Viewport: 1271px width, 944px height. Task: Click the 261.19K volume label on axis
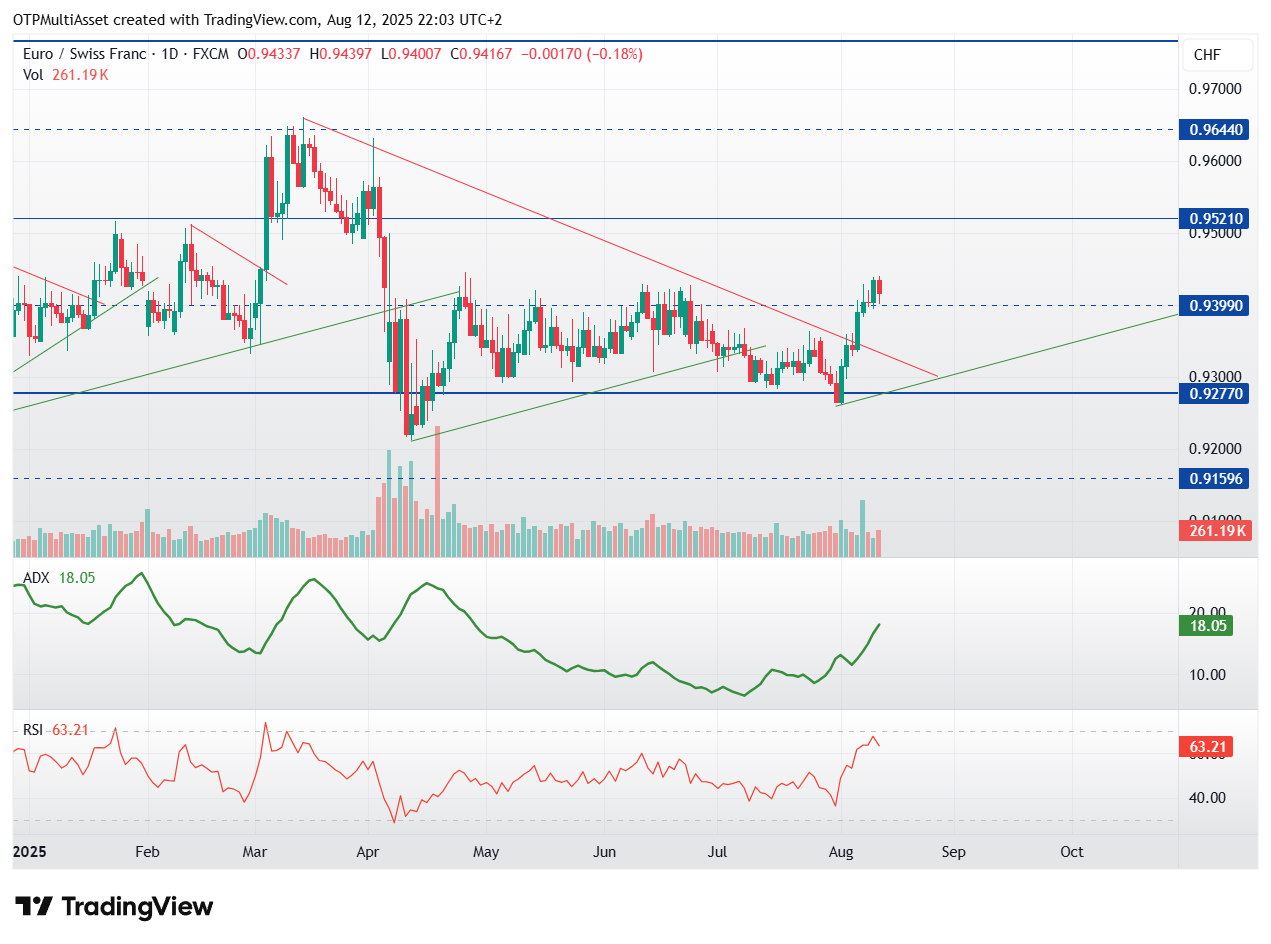point(1216,531)
